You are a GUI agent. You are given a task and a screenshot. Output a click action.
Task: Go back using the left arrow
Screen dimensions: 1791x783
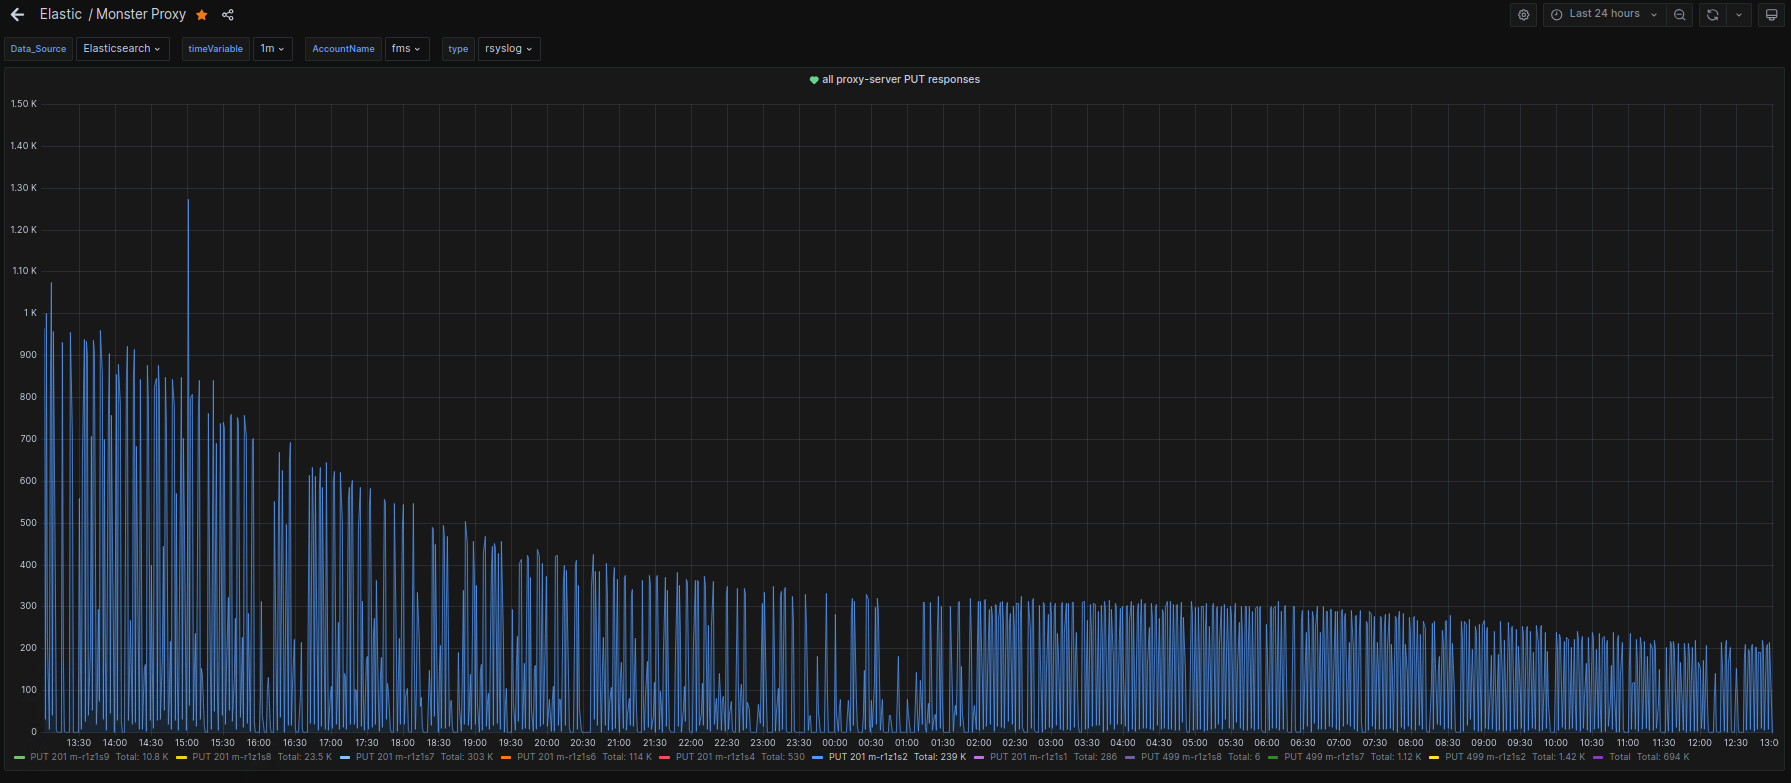[x=17, y=15]
